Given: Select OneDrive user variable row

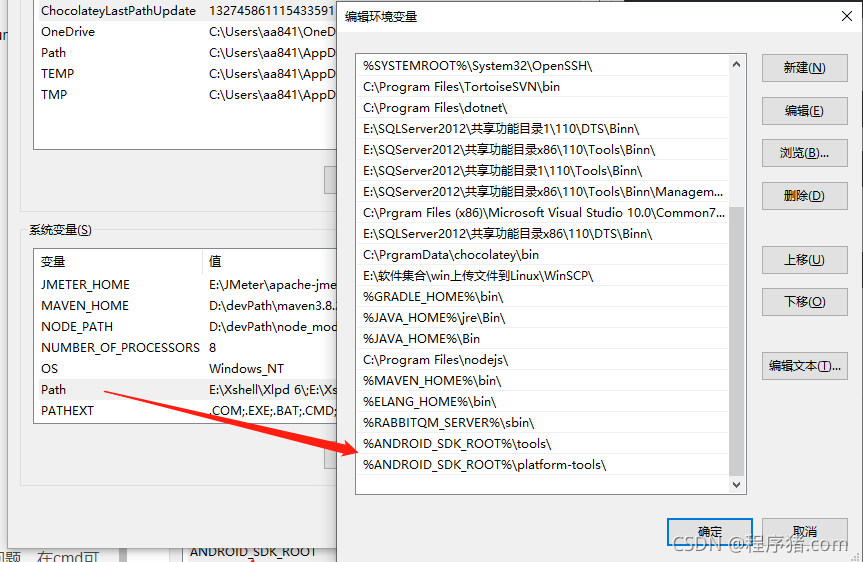Looking at the screenshot, I should (x=185, y=31).
